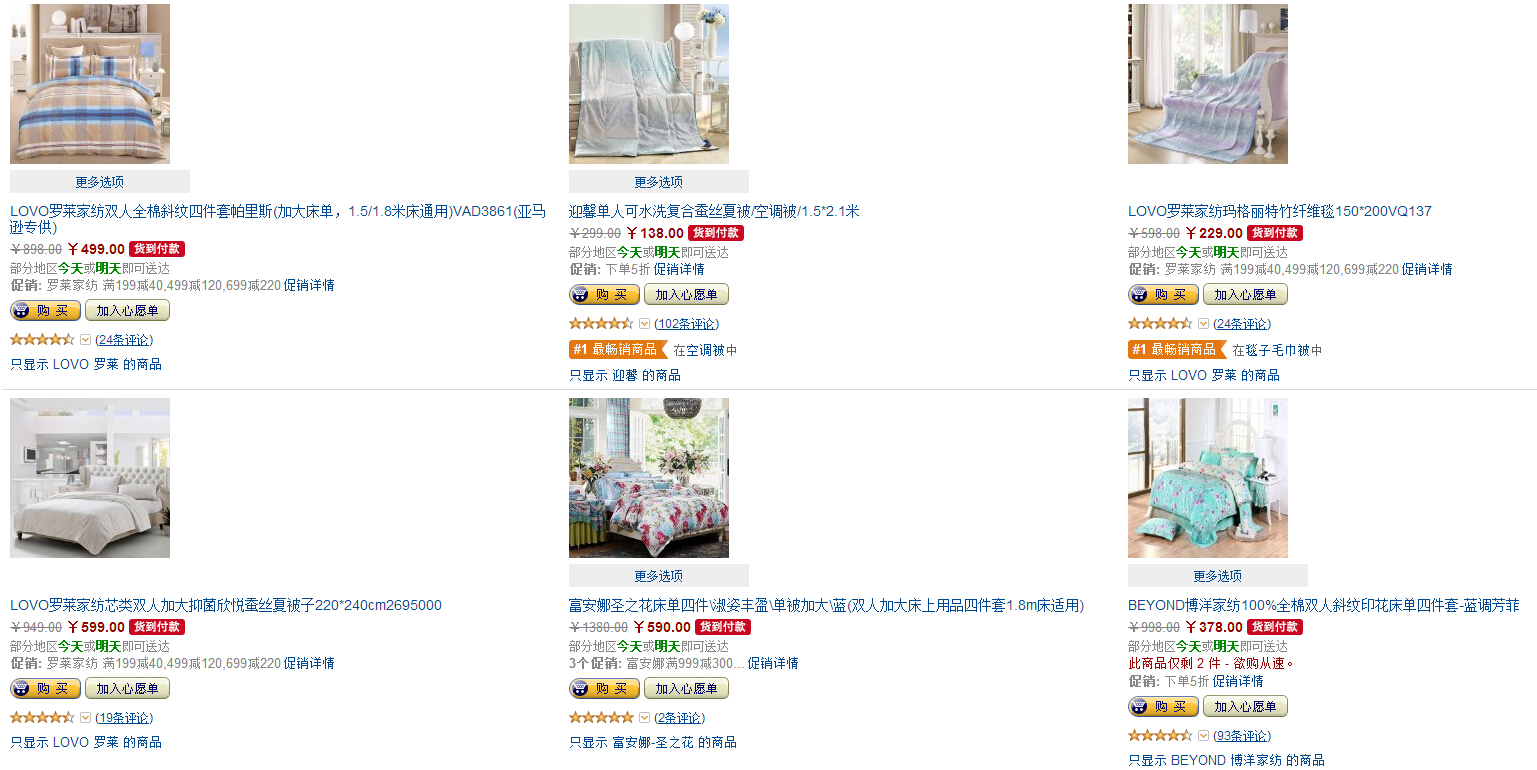
Task: Click #1 最畅销商品 badge under LOVO blanket
Action: click(x=1177, y=349)
